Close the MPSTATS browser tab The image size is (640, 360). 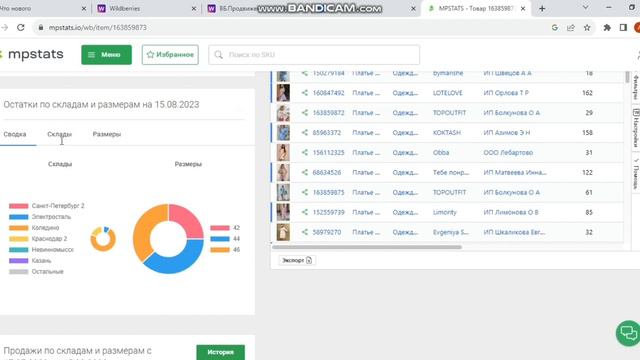(523, 8)
